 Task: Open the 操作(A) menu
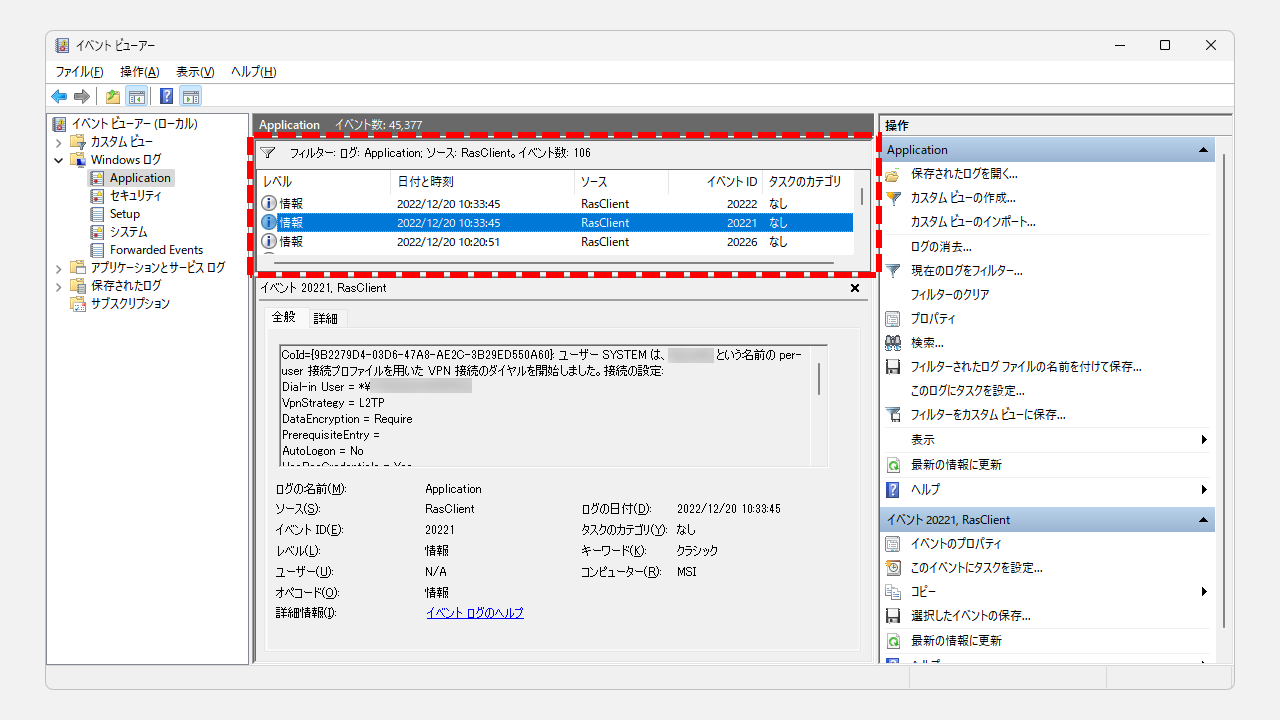[x=139, y=71]
